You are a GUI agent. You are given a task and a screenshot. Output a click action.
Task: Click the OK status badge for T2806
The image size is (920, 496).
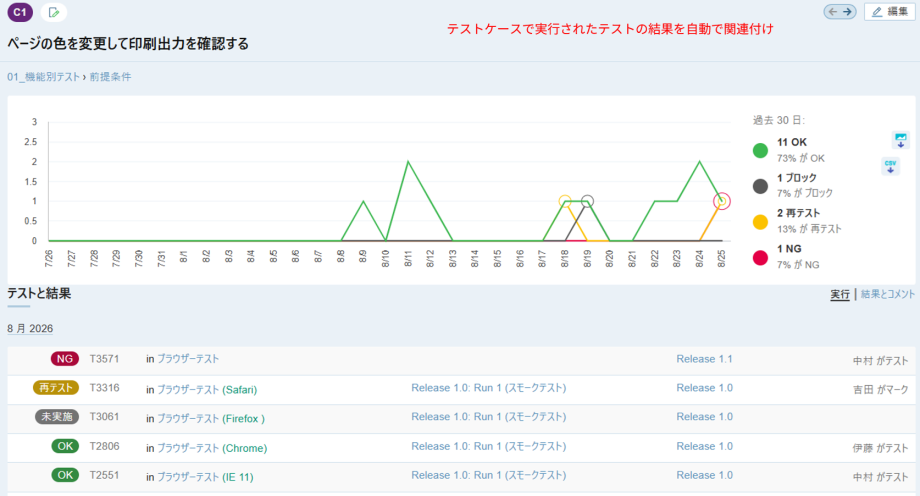click(x=65, y=446)
